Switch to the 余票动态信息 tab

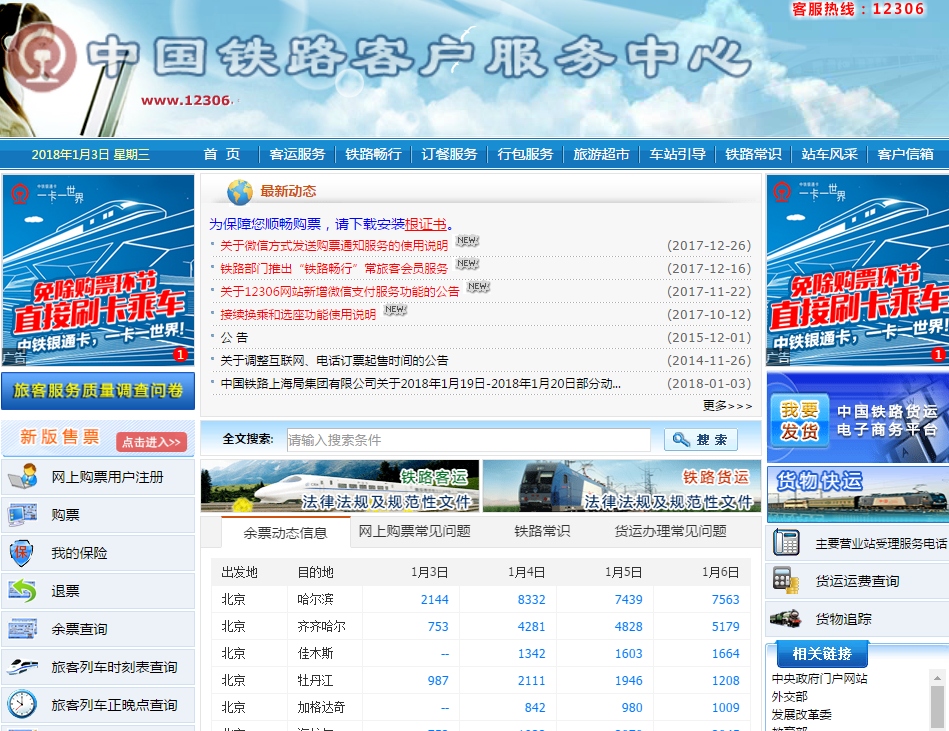286,533
